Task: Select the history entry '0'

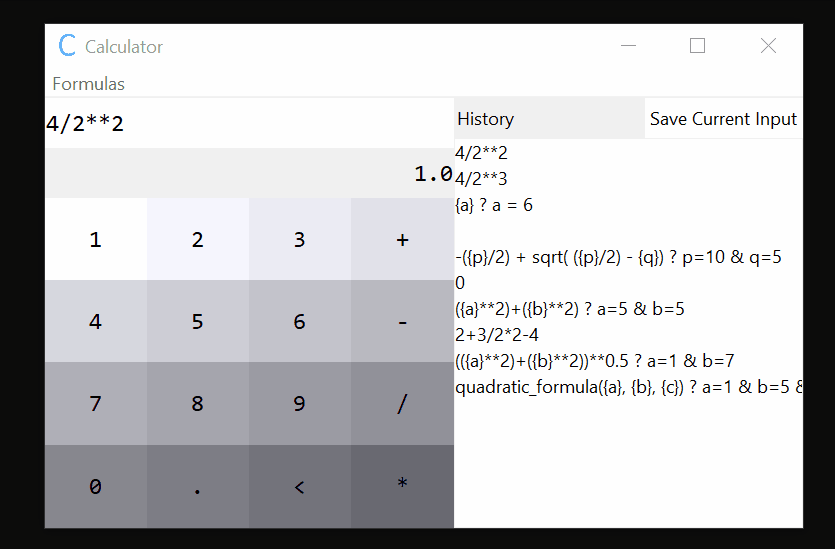Action: click(628, 283)
